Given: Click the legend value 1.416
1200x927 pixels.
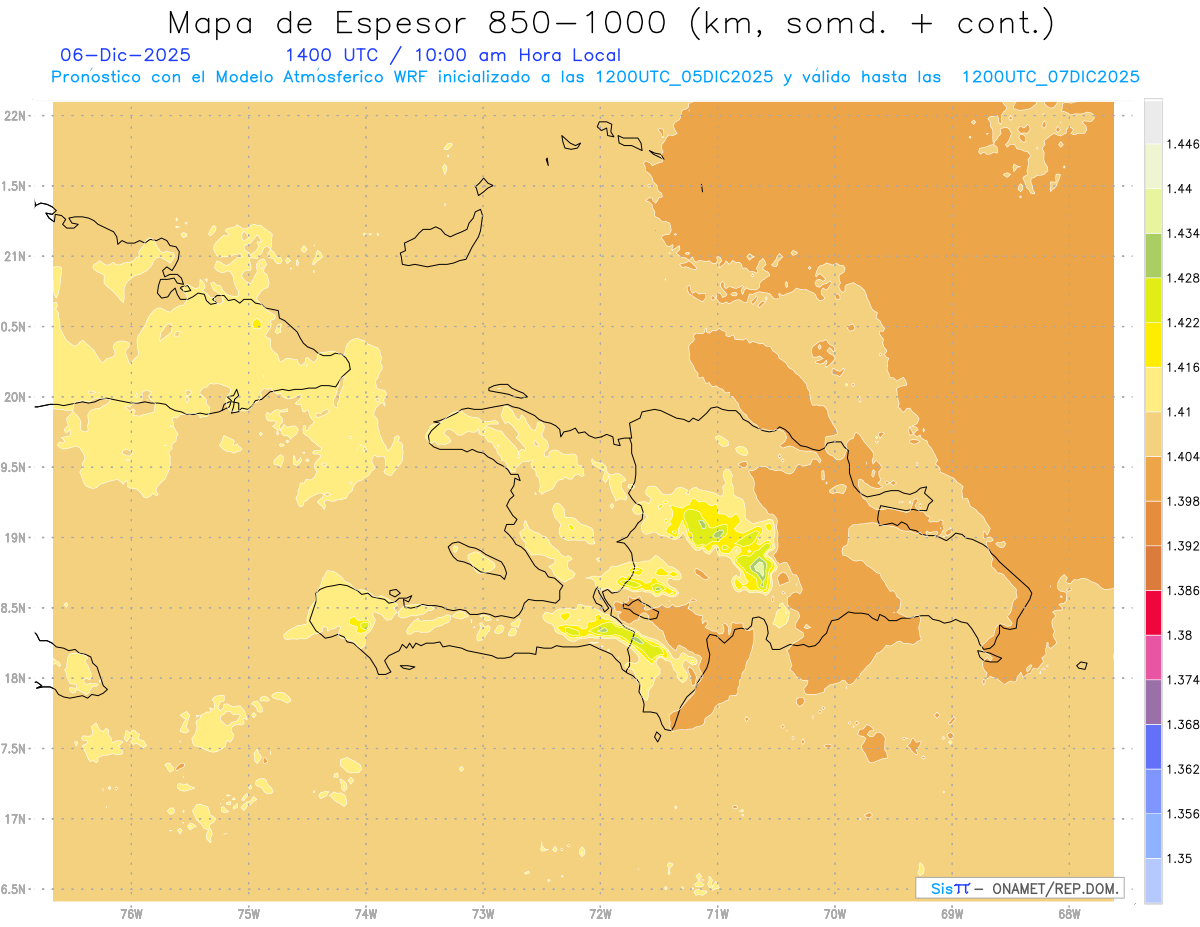Looking at the screenshot, I should [1184, 367].
